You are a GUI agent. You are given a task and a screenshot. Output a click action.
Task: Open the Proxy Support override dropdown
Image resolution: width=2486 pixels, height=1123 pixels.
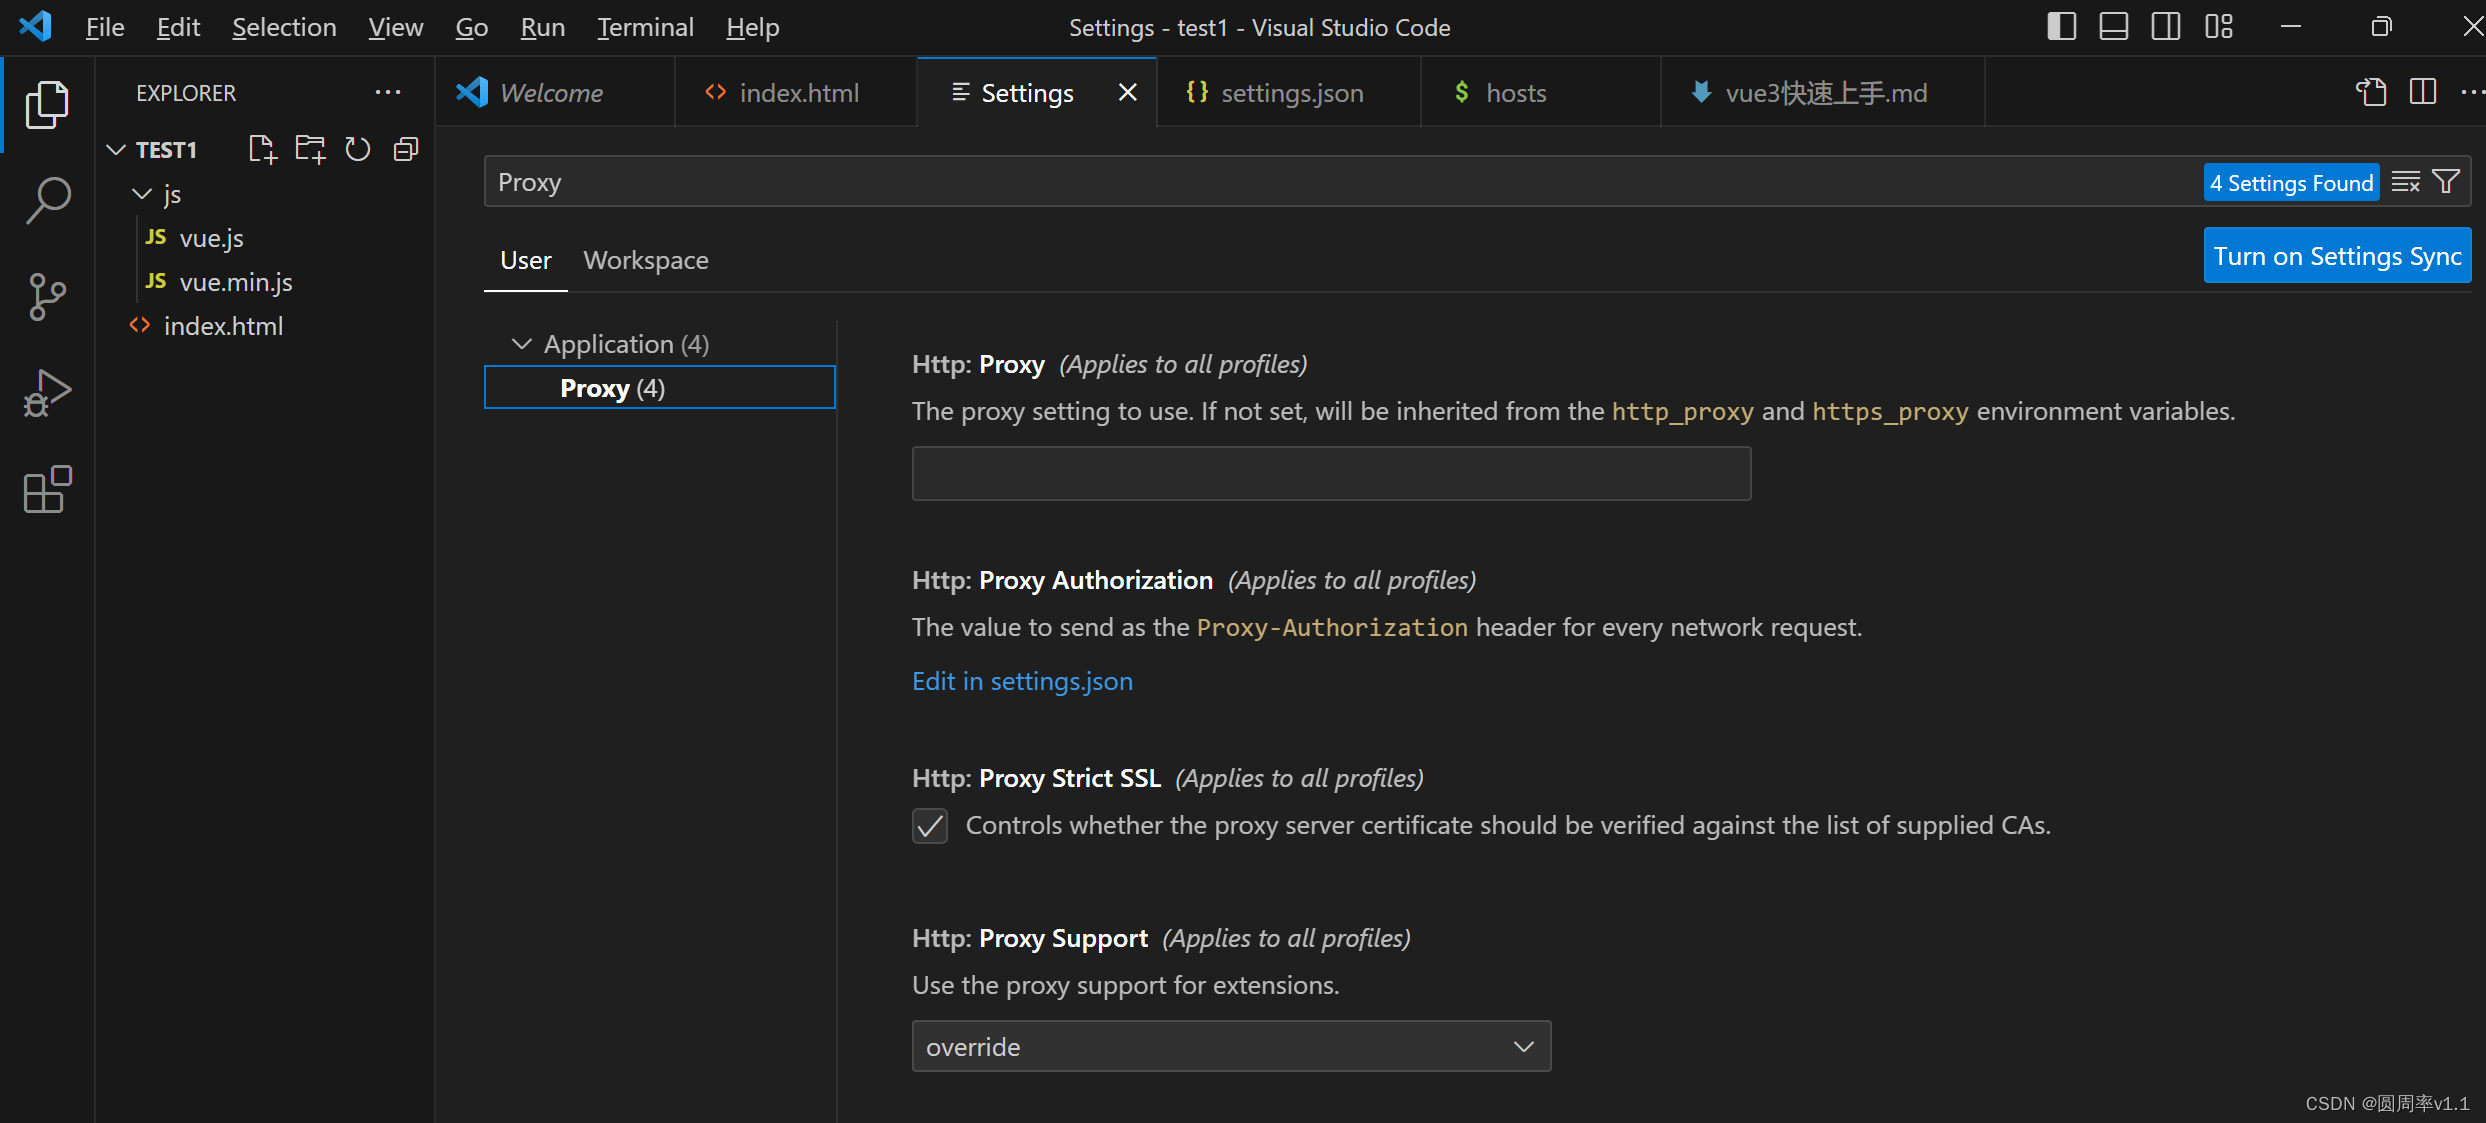click(x=1231, y=1046)
